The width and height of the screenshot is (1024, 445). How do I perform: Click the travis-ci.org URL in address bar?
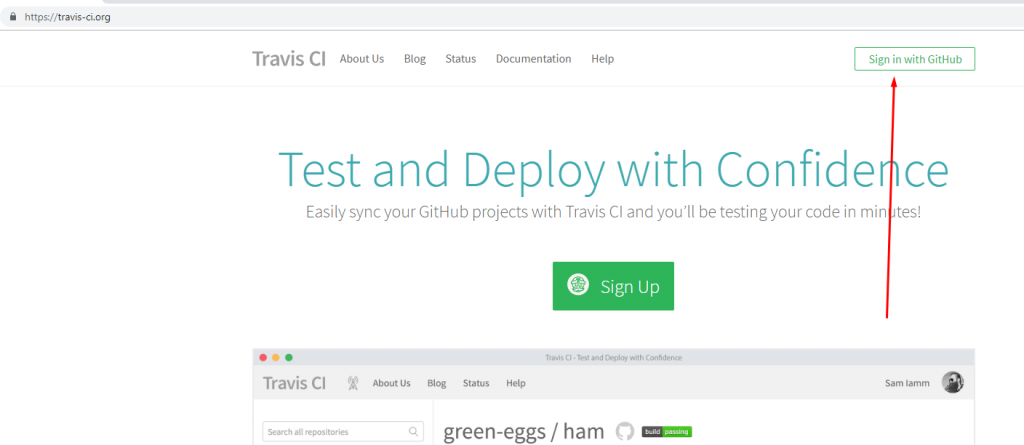tap(67, 17)
